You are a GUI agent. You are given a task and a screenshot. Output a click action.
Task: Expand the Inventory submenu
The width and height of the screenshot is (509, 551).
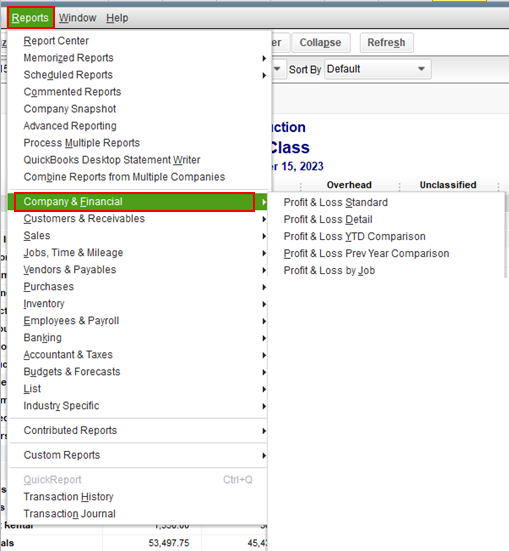137,304
